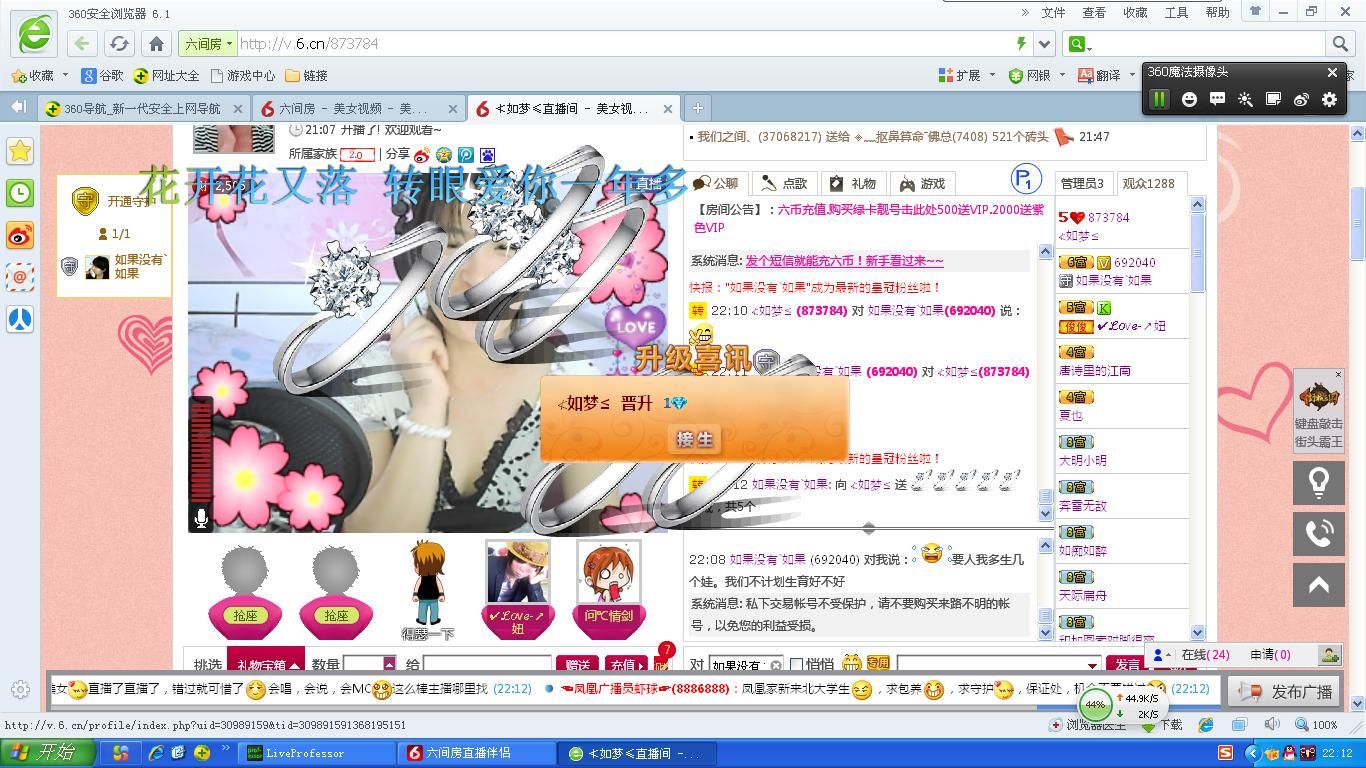Open the gift quantity dropdown
The width and height of the screenshot is (1366, 768).
(x=389, y=665)
